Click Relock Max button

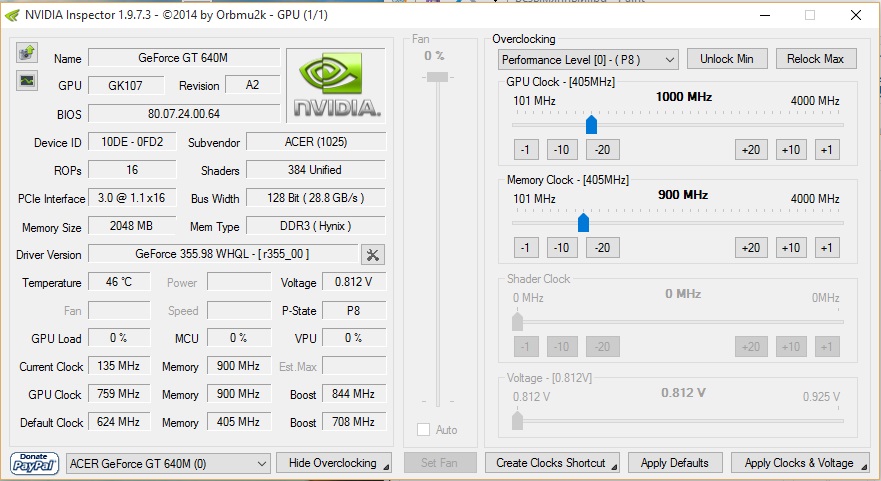816,59
